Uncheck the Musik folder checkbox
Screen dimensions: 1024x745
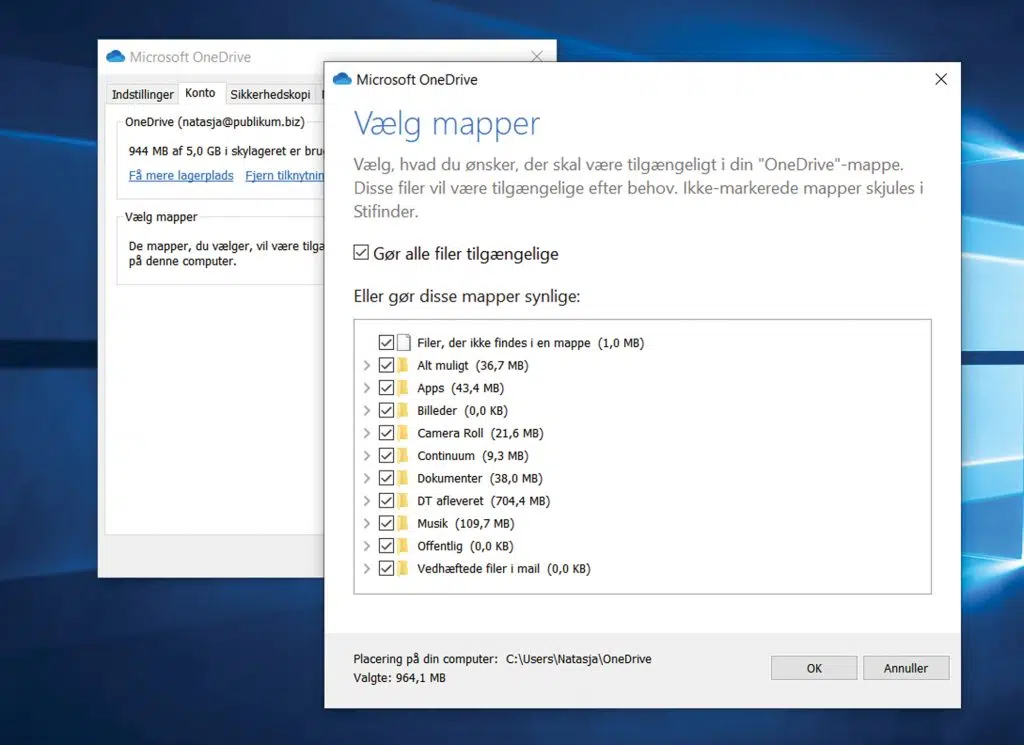386,523
